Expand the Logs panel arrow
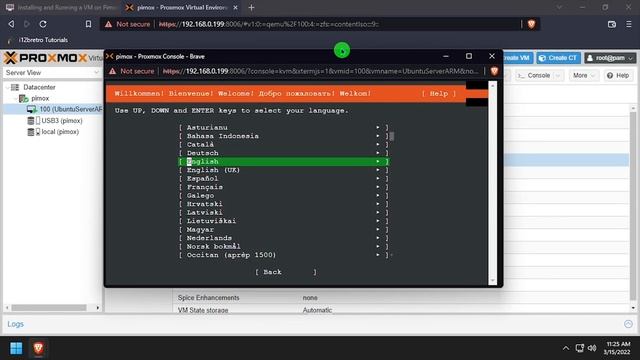This screenshot has width=640, height=360. tap(628, 324)
